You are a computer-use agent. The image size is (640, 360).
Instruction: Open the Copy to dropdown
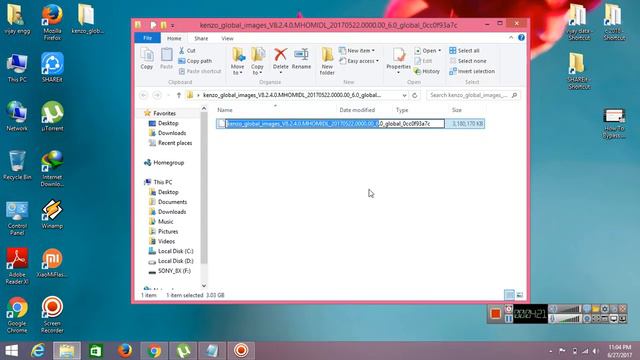click(258, 61)
